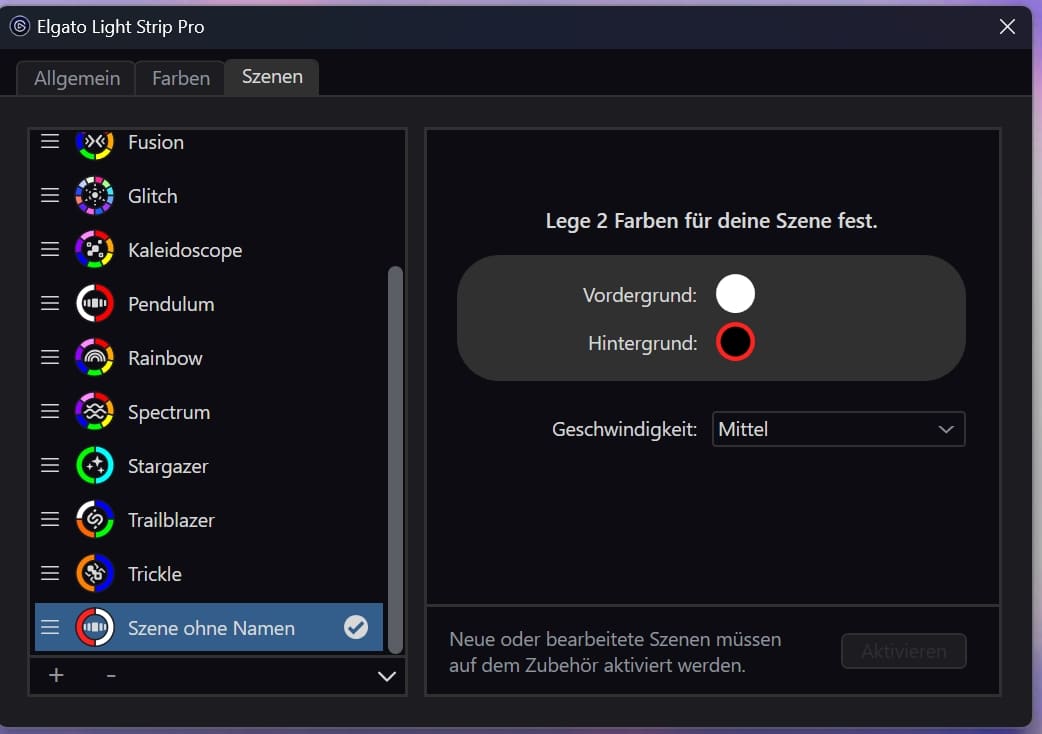Open the white Vordergrund color swatch
The image size is (1042, 734).
point(735,295)
